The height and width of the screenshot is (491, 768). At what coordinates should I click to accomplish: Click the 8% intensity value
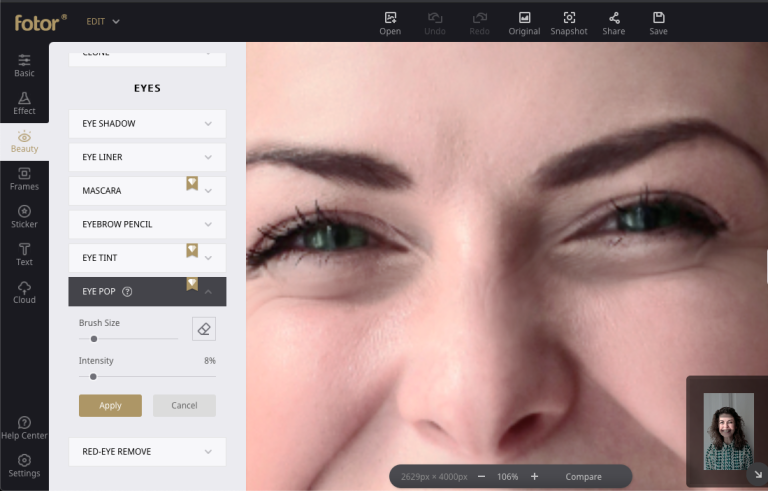click(x=210, y=361)
